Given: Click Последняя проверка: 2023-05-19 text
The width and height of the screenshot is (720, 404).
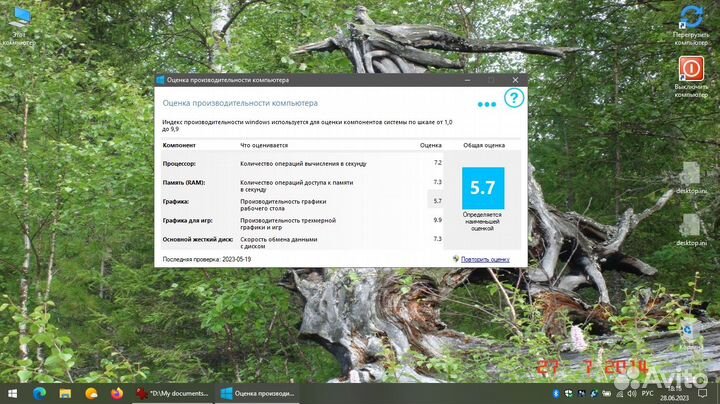Looking at the screenshot, I should tap(207, 259).
